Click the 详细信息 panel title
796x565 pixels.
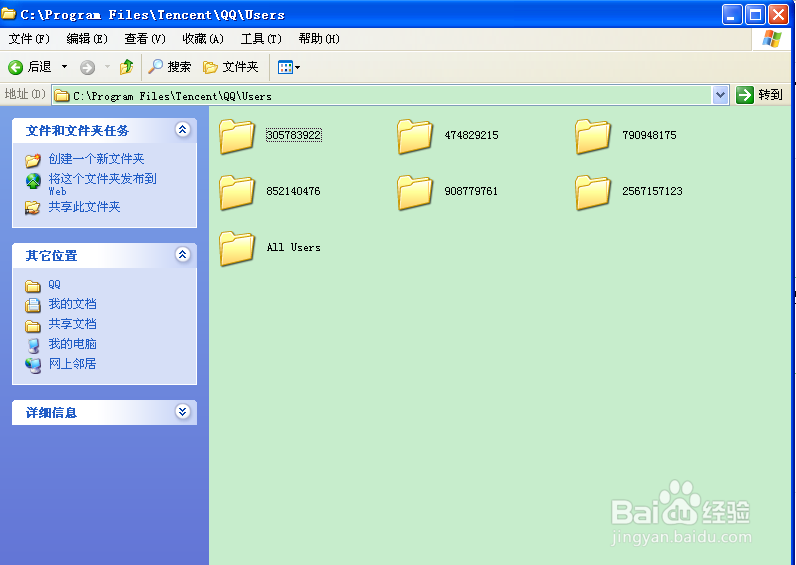pyautogui.click(x=51, y=413)
